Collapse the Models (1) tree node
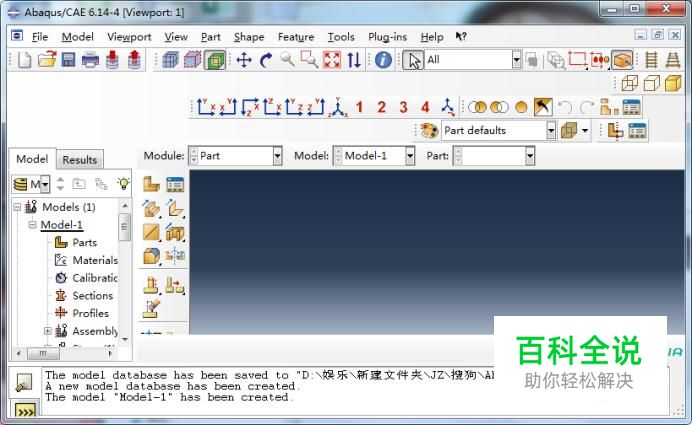The height and width of the screenshot is (425, 692). 17,207
